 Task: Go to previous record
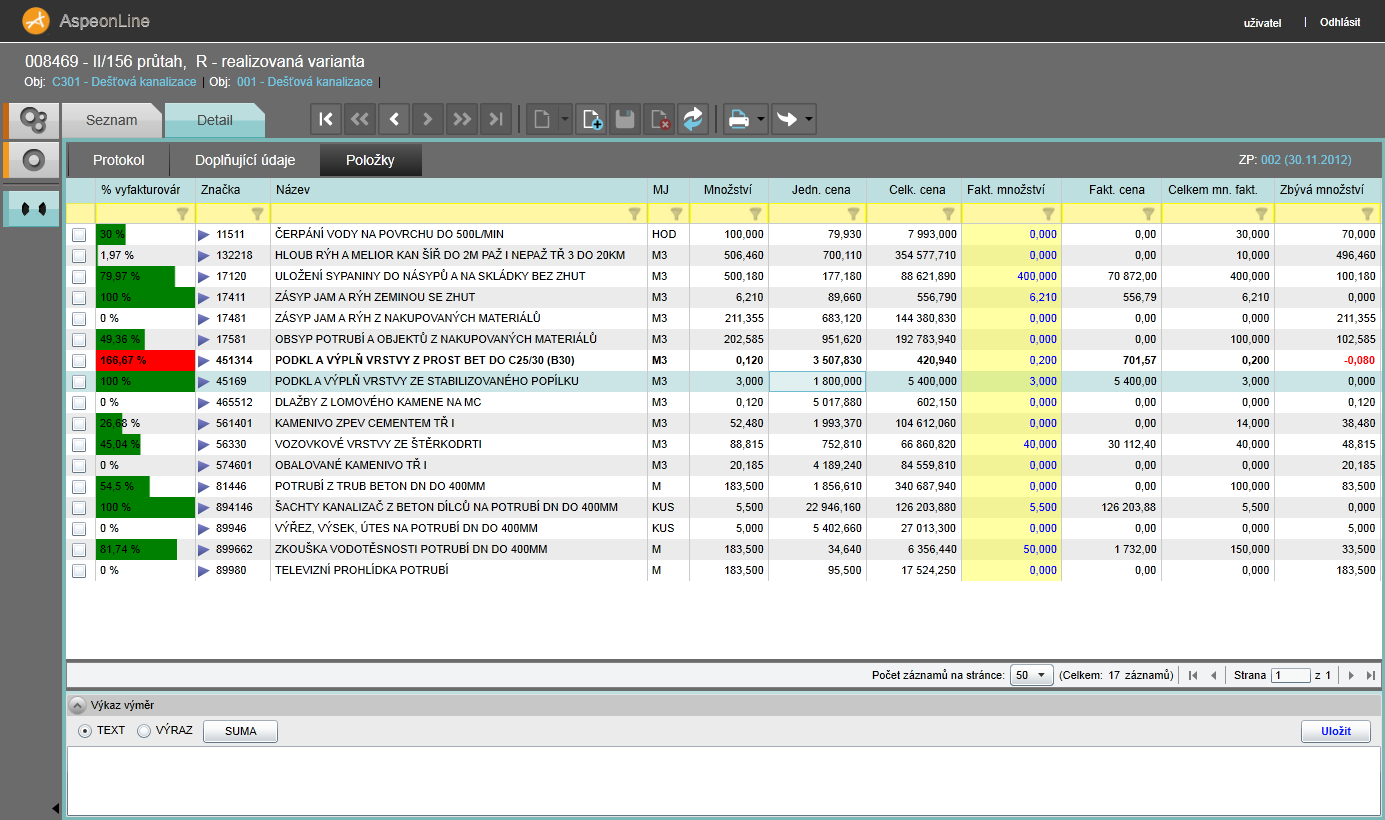pos(394,119)
